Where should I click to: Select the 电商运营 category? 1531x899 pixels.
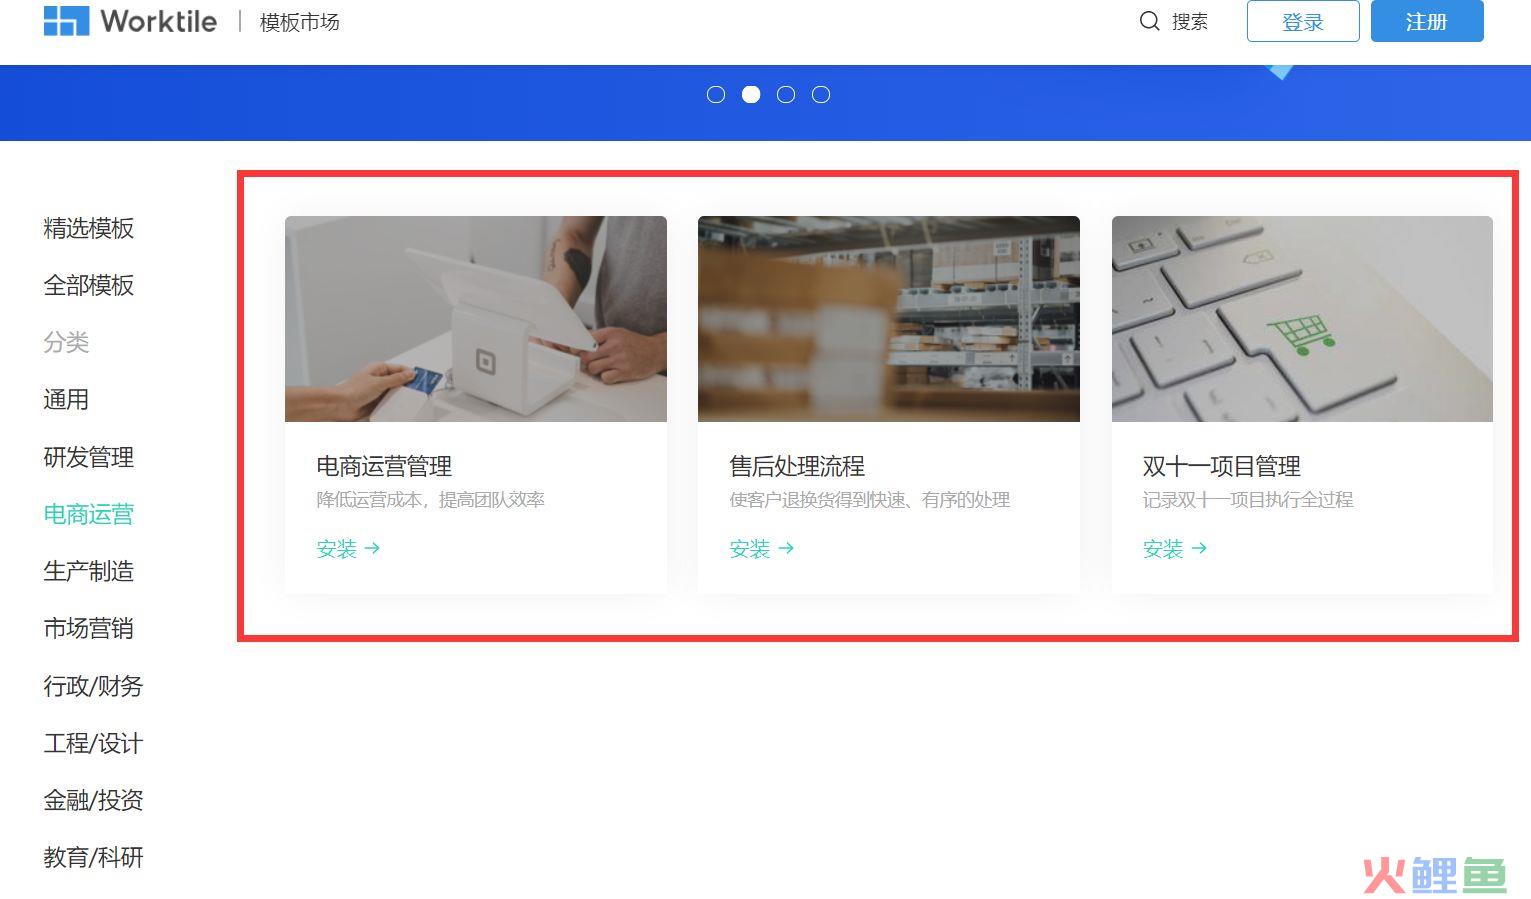pos(88,514)
